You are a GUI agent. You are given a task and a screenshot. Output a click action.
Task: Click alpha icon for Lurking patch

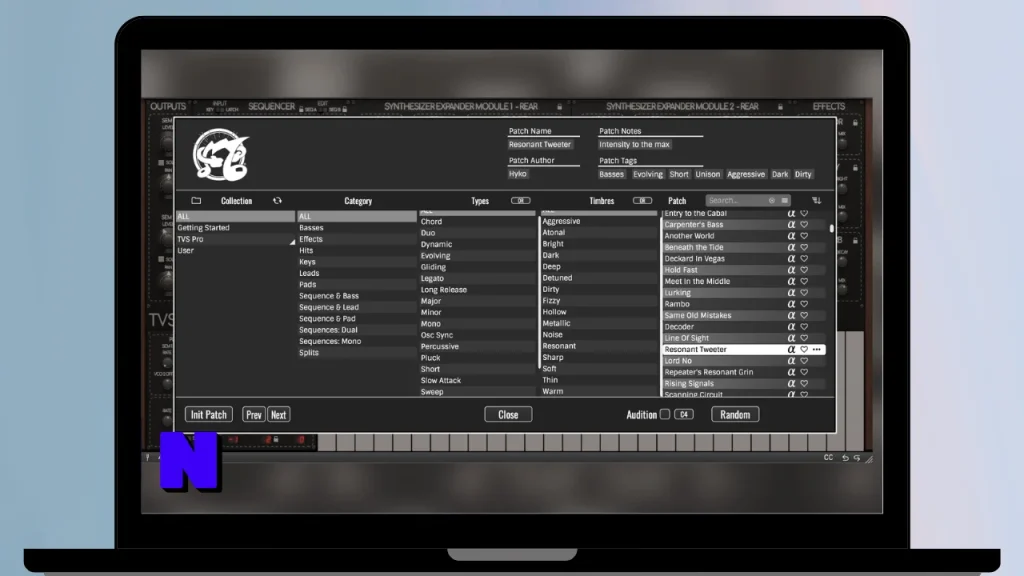791,293
